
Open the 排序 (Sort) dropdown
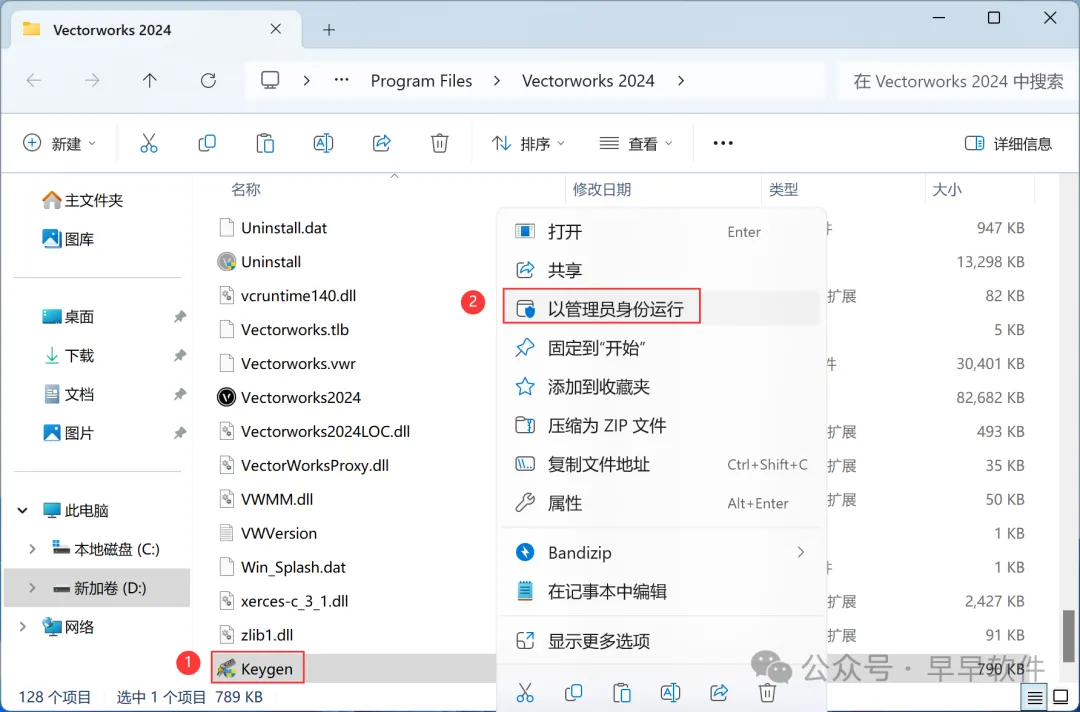pyautogui.click(x=528, y=143)
